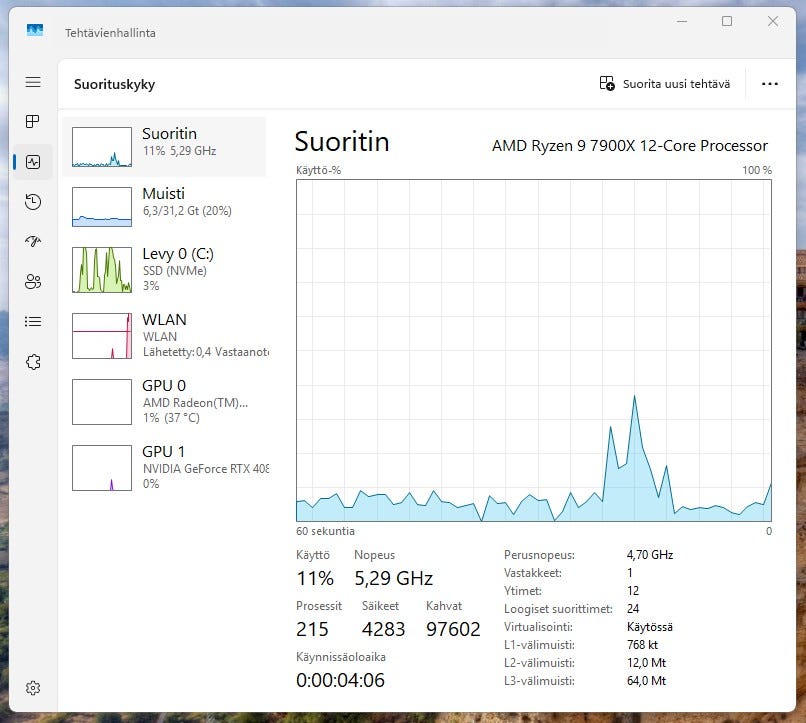This screenshot has height=723, width=806.
Task: Open the three-dot more options menu
Action: point(770,84)
